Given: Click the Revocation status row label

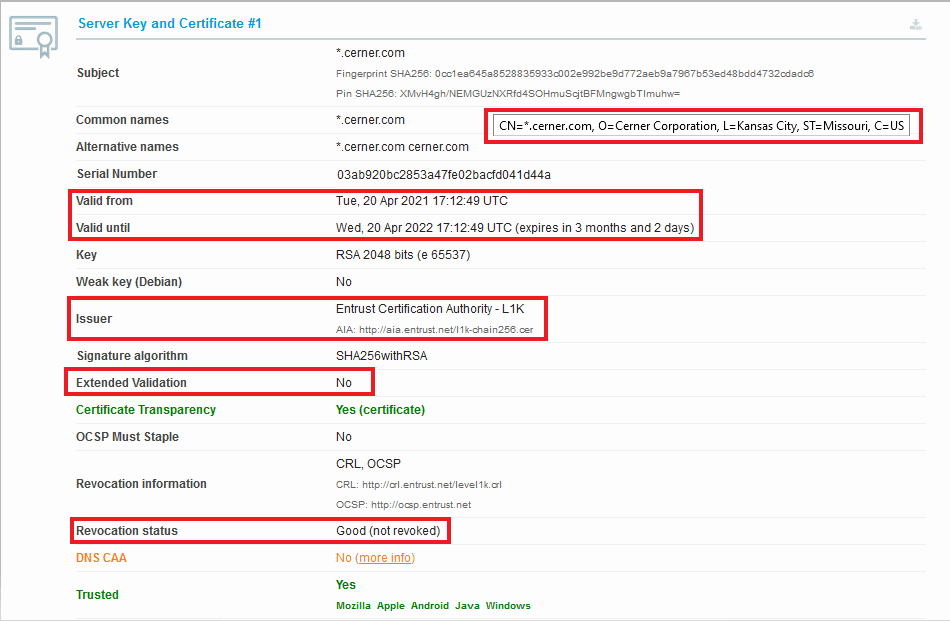Looking at the screenshot, I should coord(127,531).
